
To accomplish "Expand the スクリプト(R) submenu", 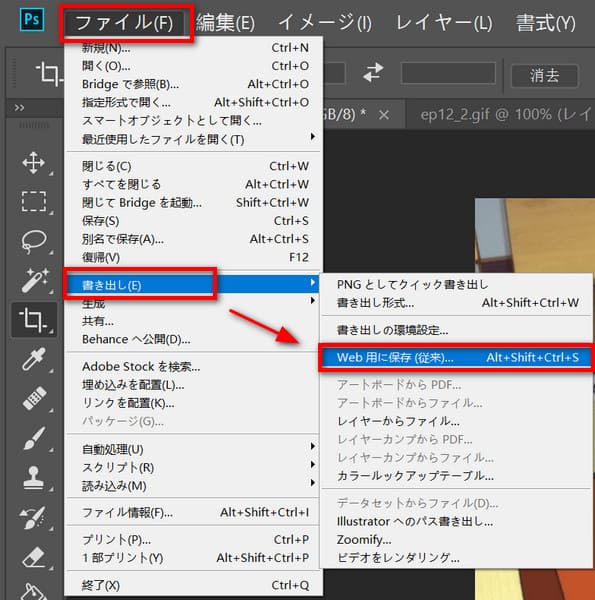I will 195,468.
